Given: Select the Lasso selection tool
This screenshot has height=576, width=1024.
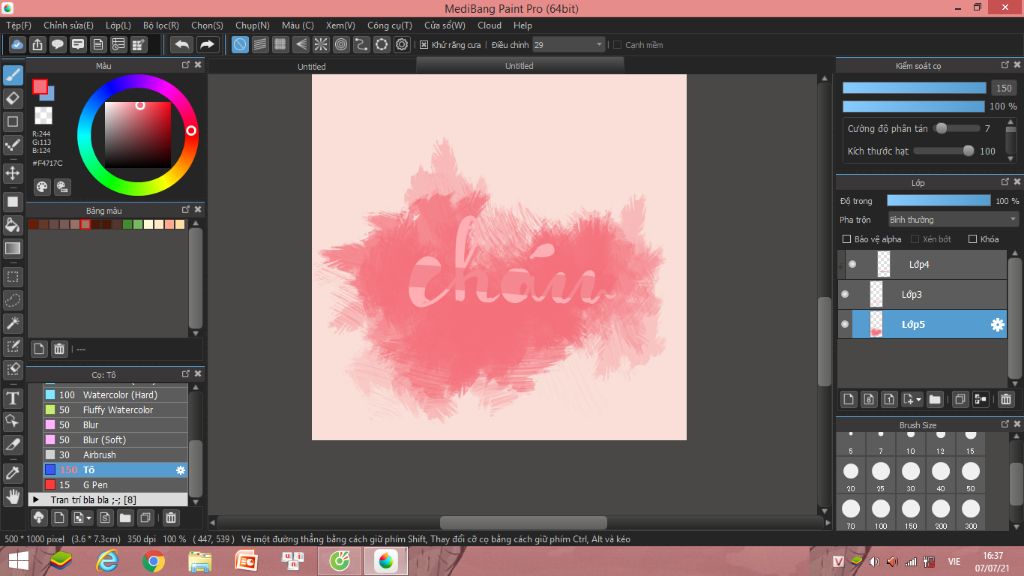Looking at the screenshot, I should coord(13,300).
